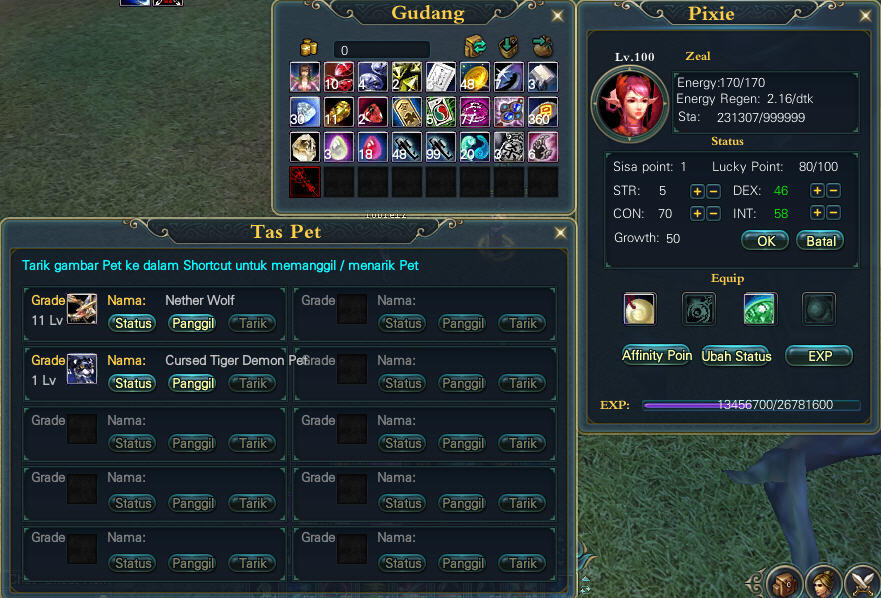This screenshot has width=881, height=598.
Task: Click the Pixie pet avatar portrait
Action: coord(630,105)
